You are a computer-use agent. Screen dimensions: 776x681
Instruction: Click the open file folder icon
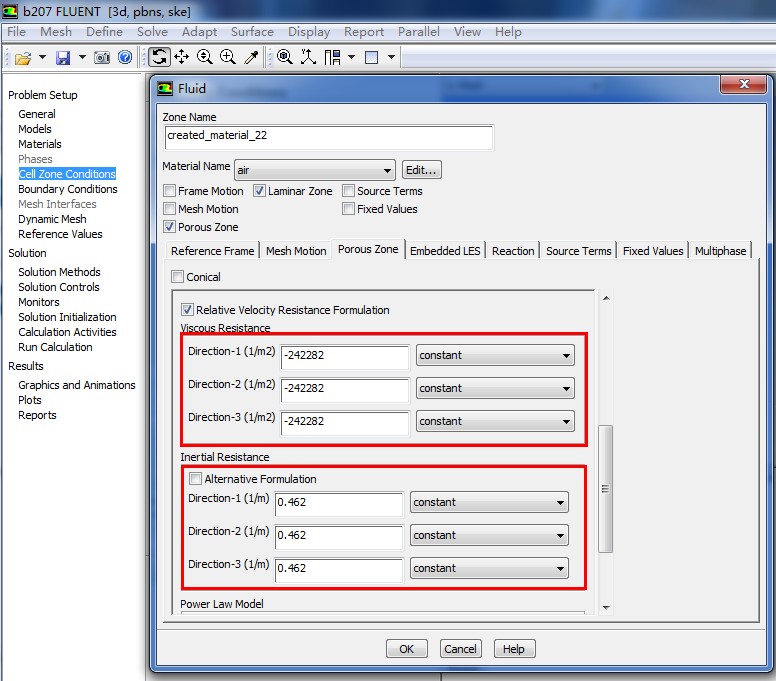(22, 58)
